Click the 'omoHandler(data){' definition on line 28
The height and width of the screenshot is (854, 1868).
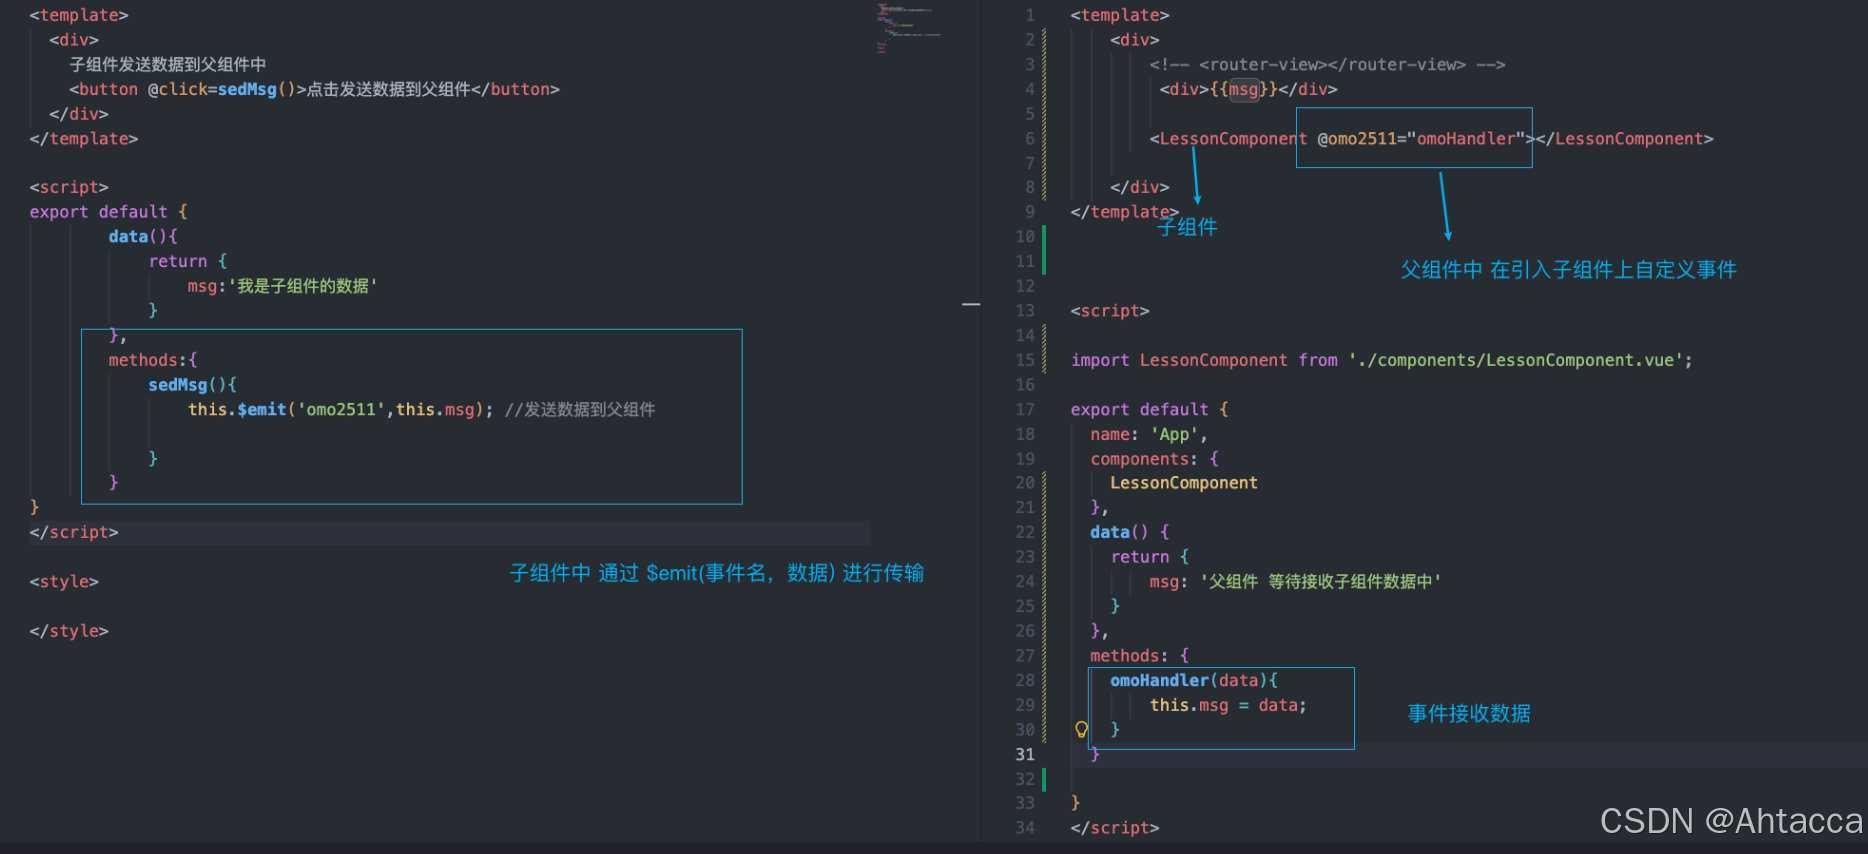pyautogui.click(x=1194, y=680)
